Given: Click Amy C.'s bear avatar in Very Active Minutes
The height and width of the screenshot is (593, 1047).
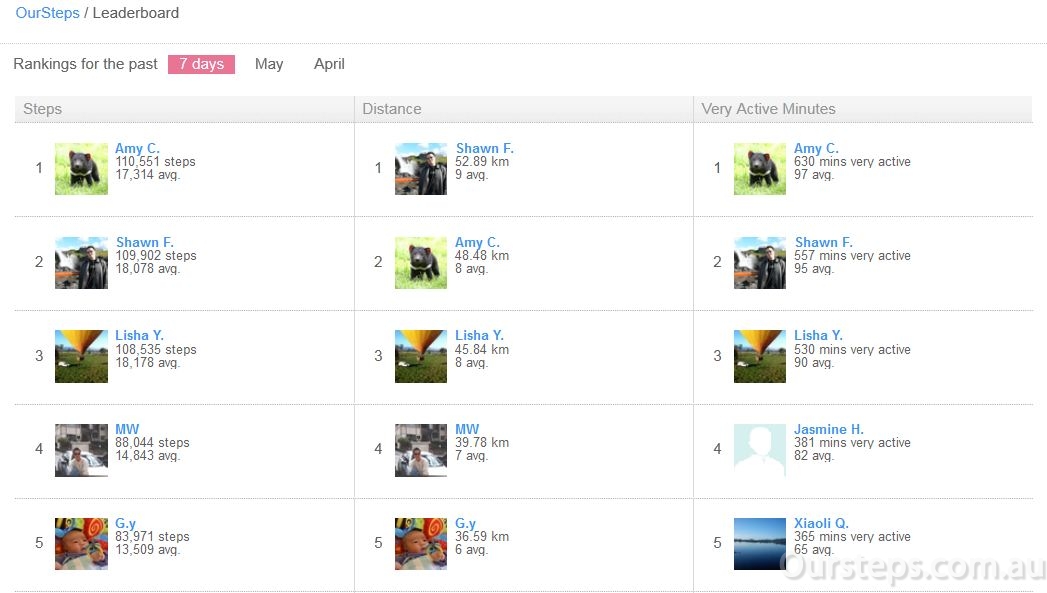Looking at the screenshot, I should [760, 169].
